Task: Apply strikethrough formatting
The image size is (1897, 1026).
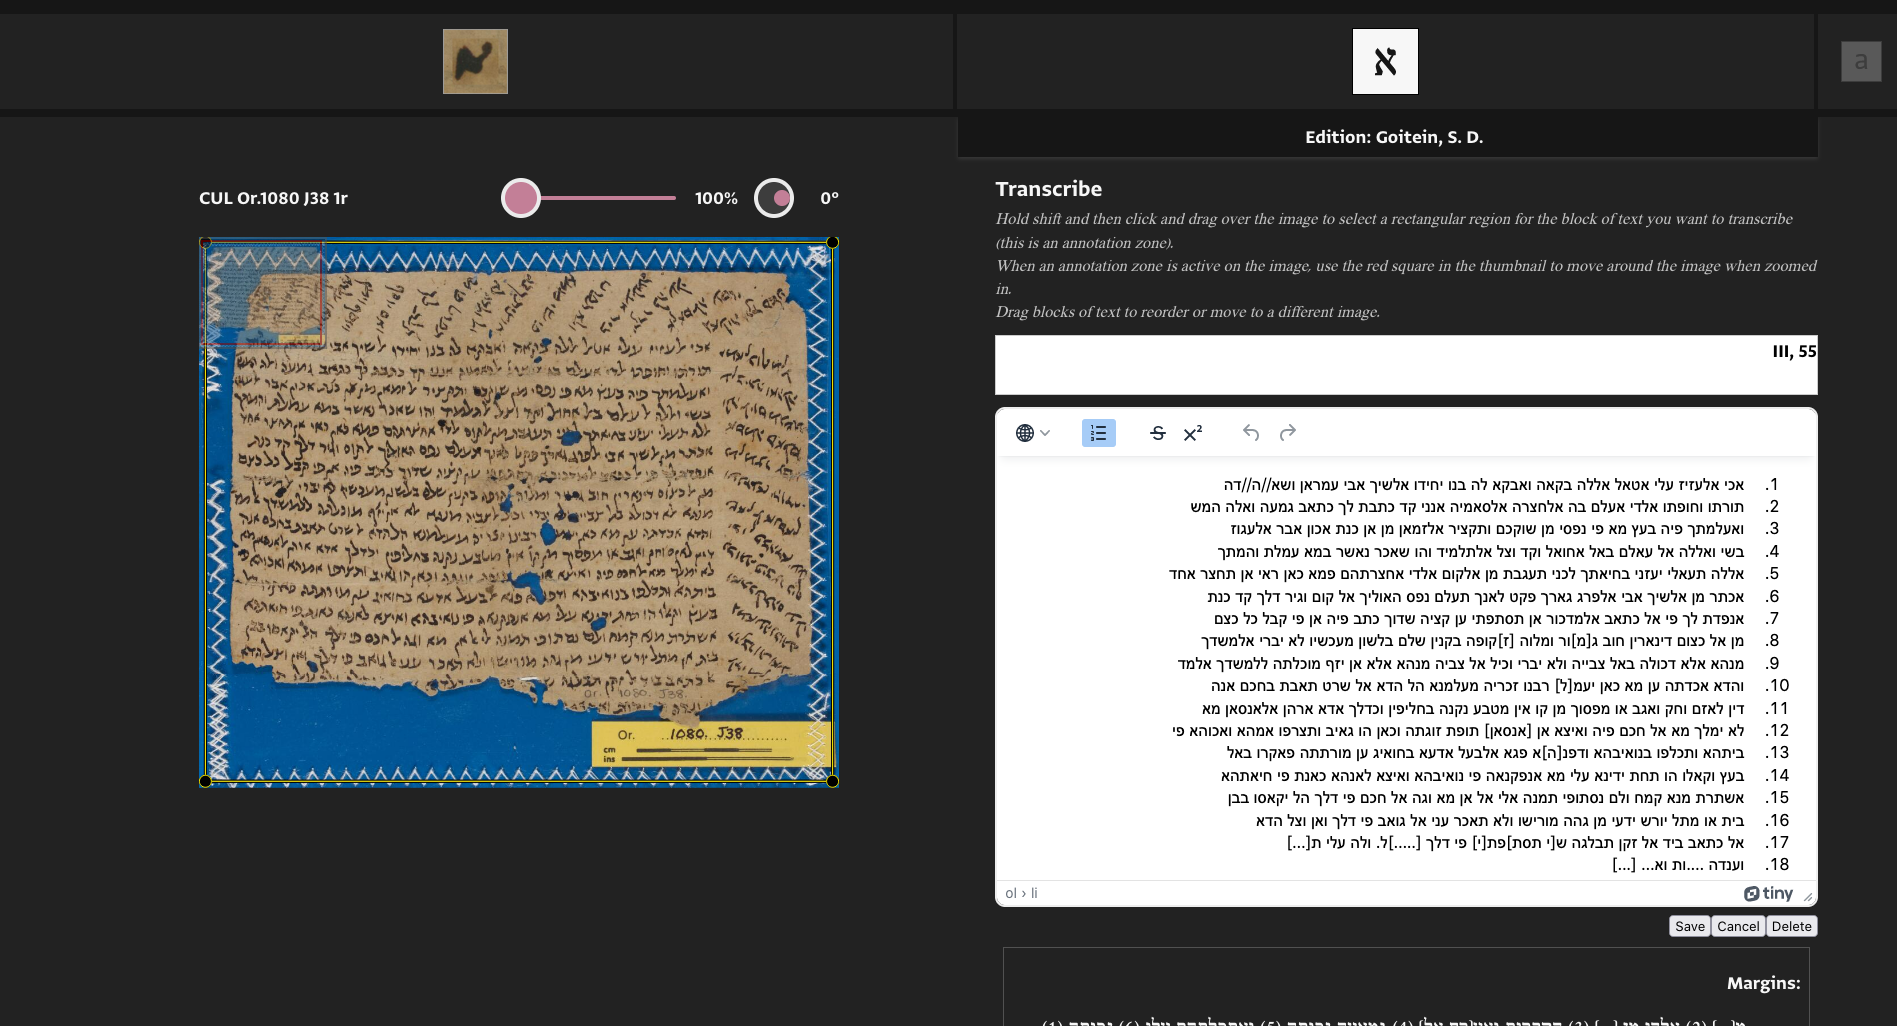Action: (x=1157, y=433)
